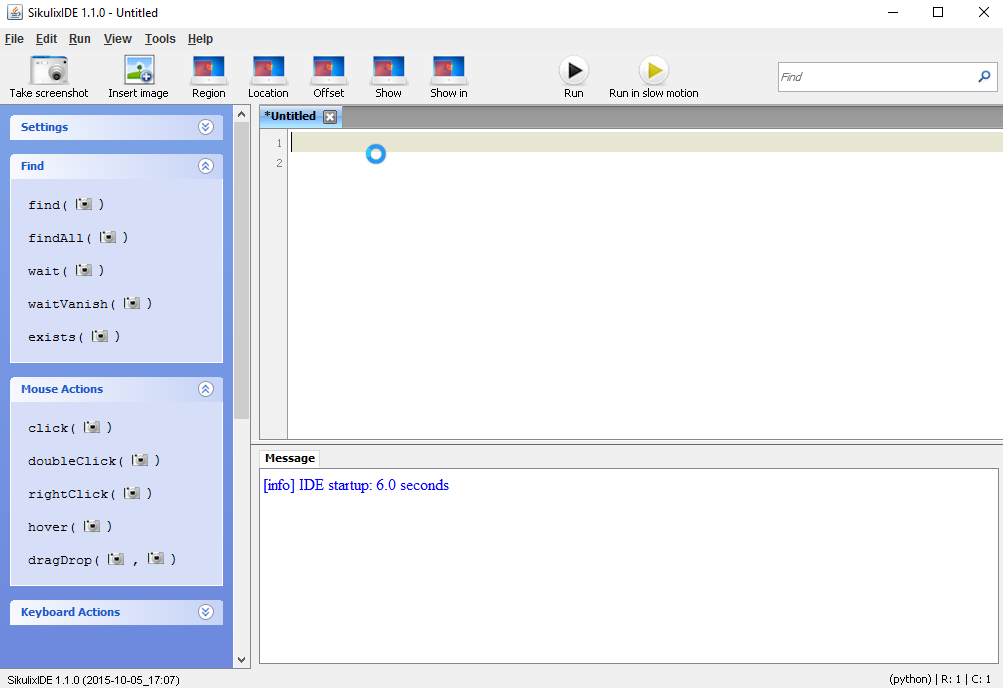The image size is (1003, 688).
Task: Collapse the Mouse Actions panel chevron
Action: point(205,389)
